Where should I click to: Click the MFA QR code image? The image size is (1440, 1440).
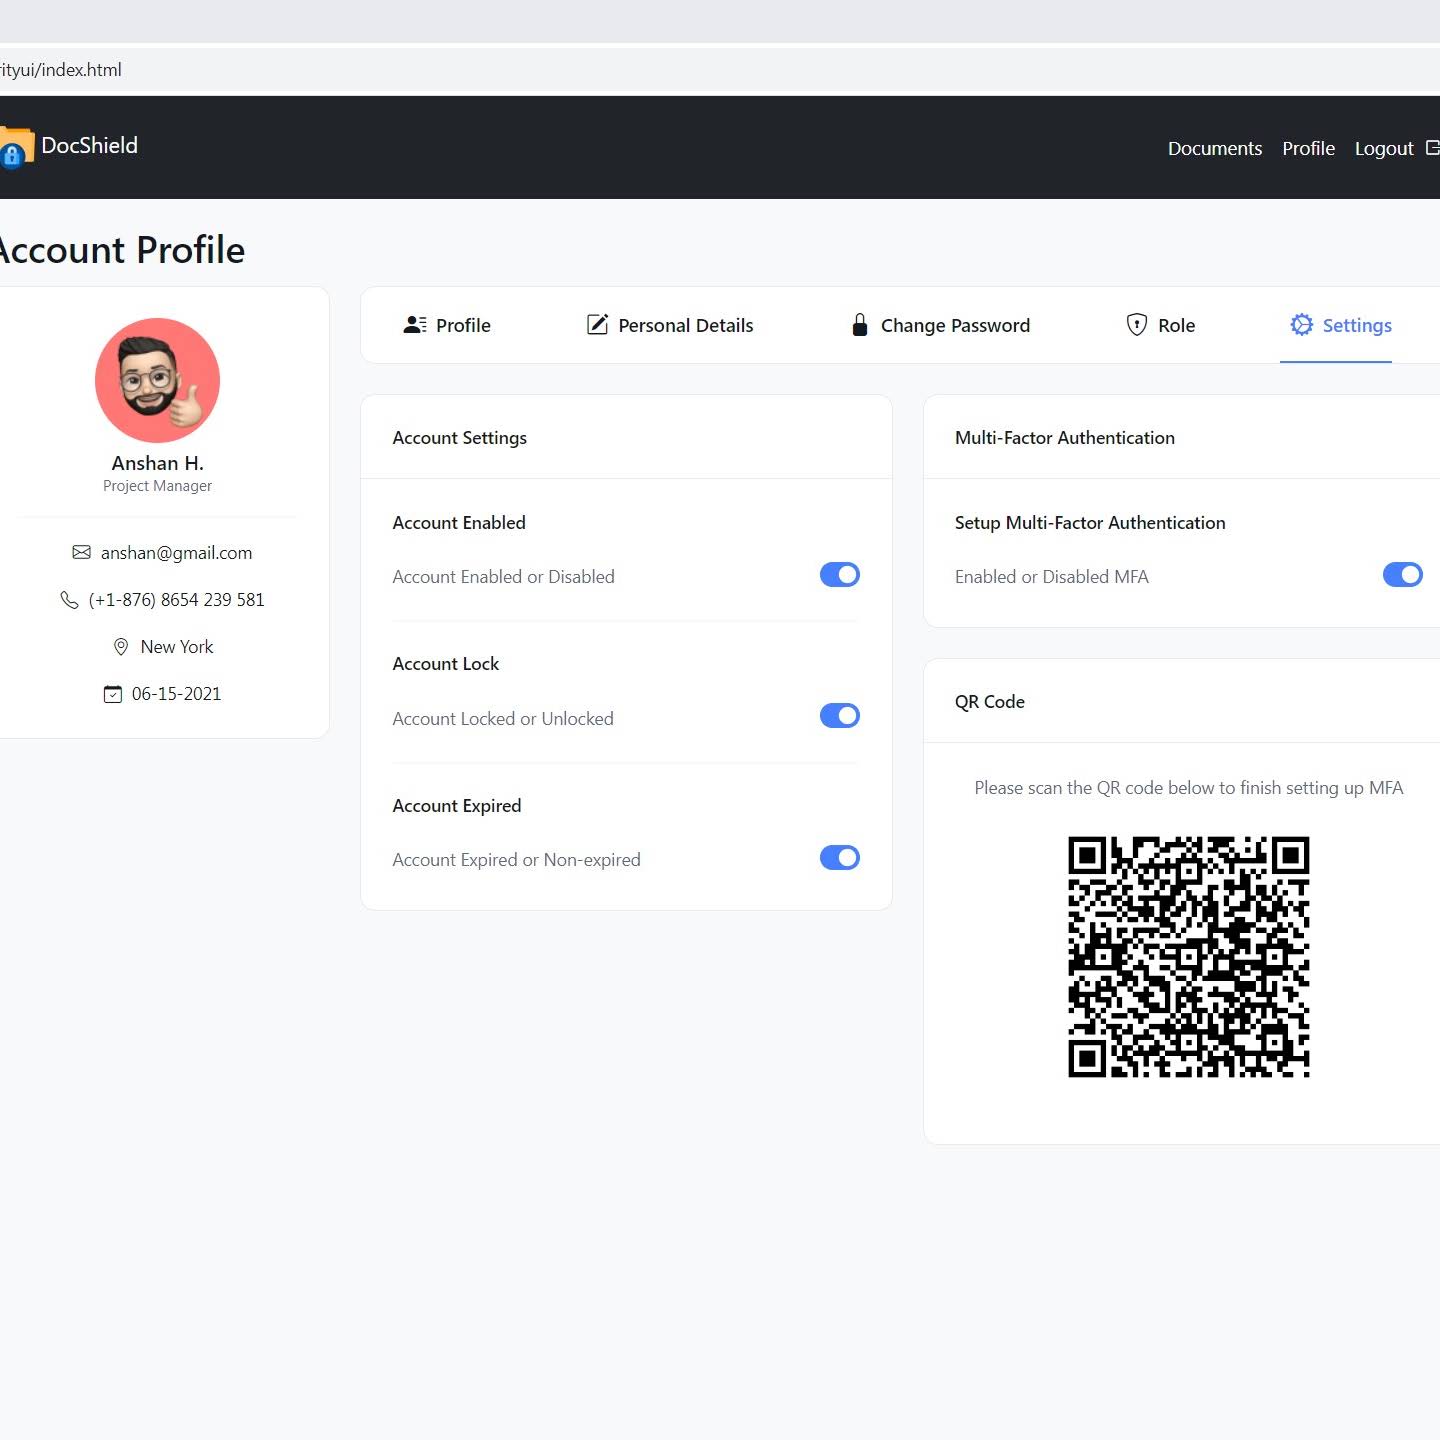(1189, 957)
